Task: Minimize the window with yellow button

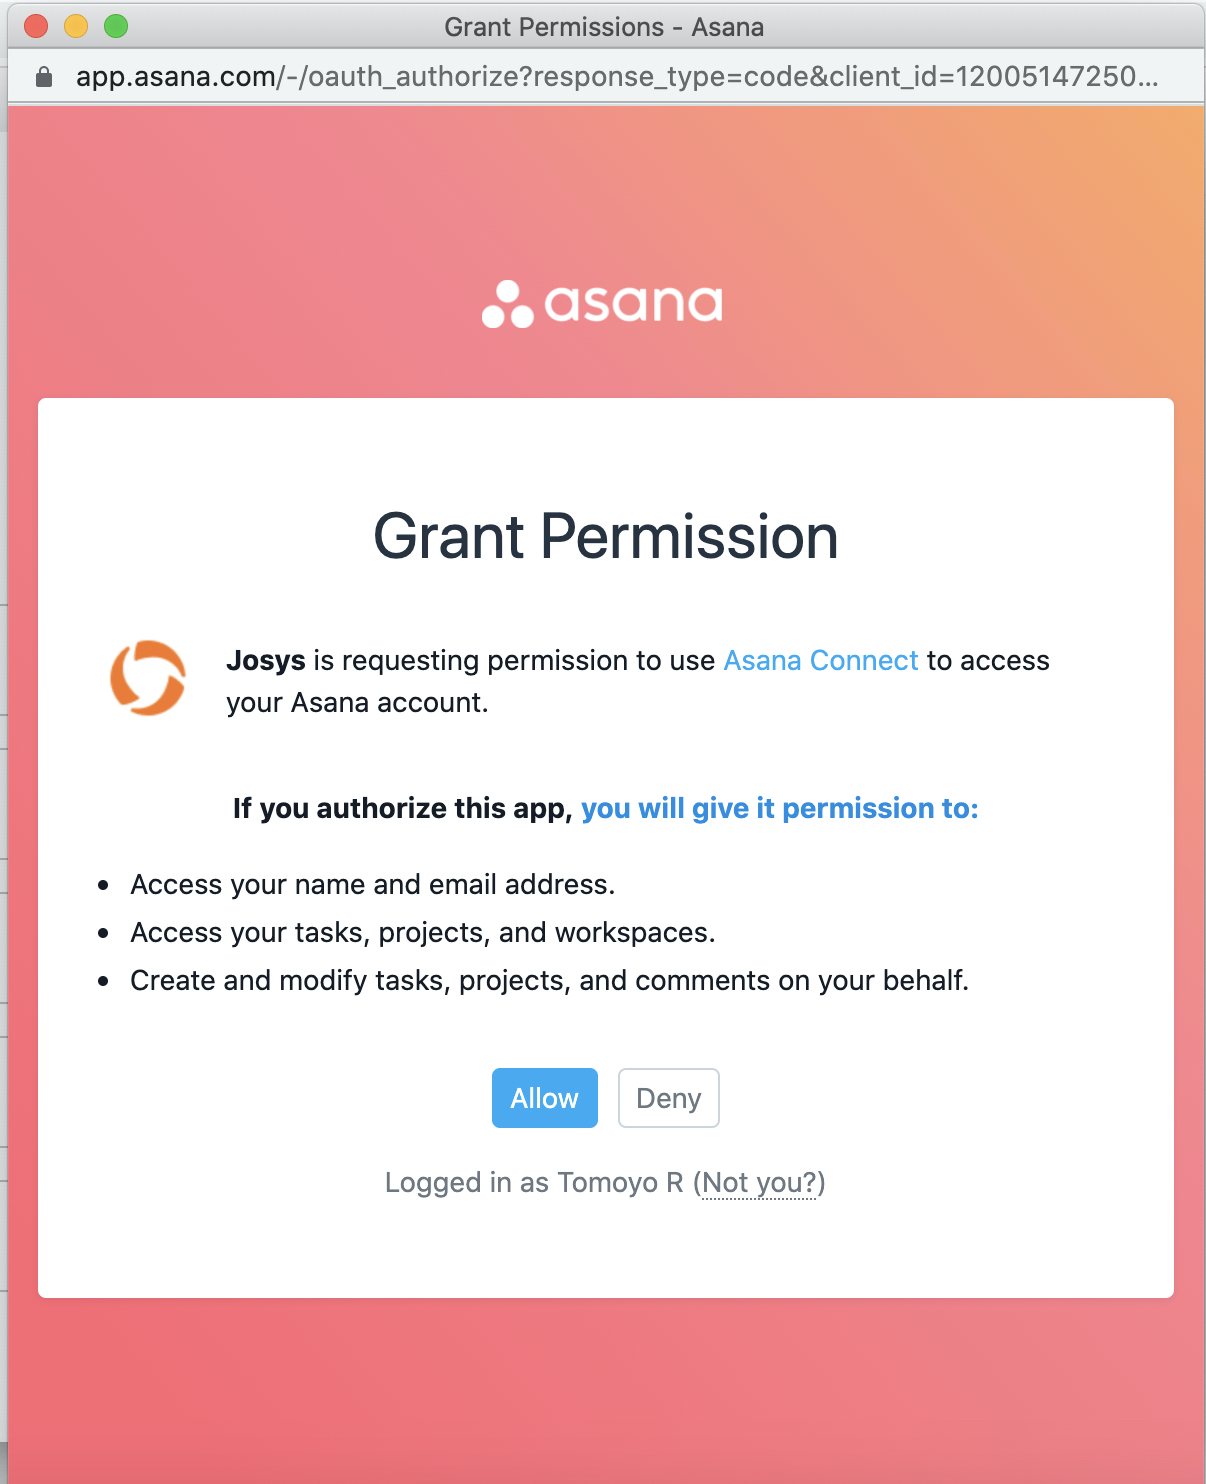Action: click(x=76, y=26)
